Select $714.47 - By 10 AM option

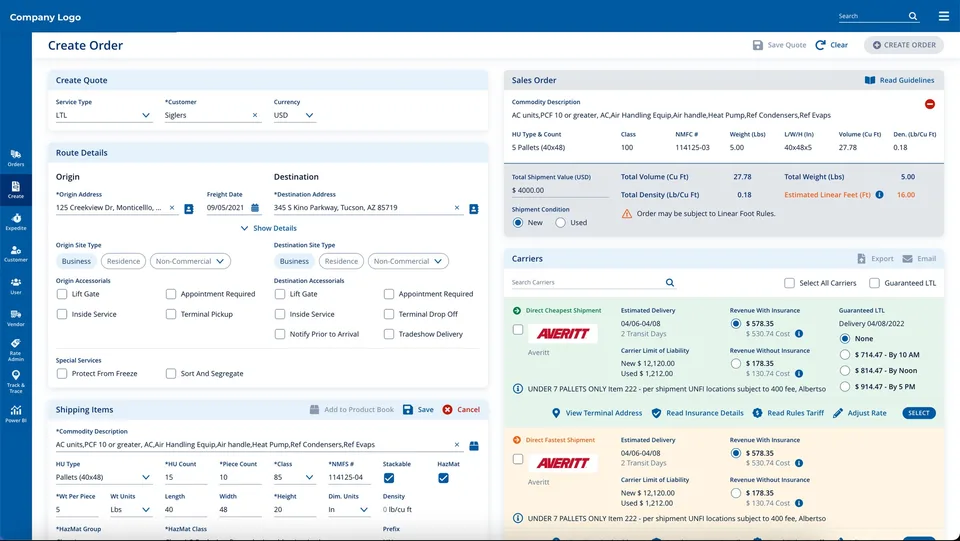[x=845, y=354]
